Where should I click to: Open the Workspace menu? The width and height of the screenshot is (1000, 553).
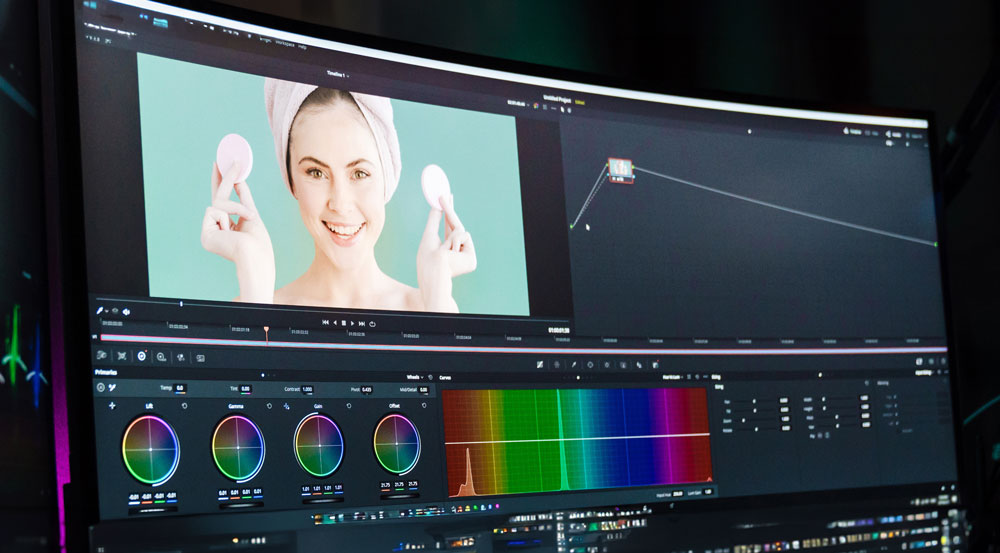(285, 43)
